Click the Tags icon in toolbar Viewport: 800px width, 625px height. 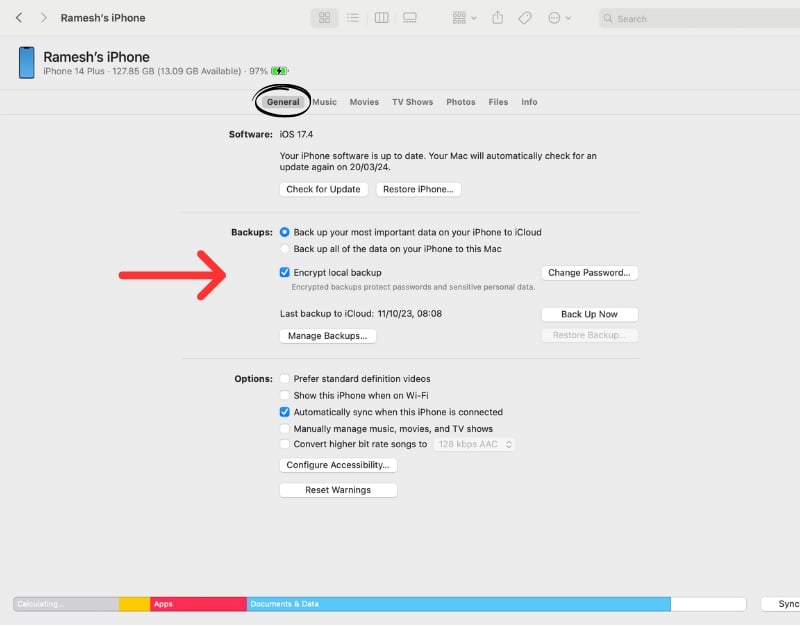coord(525,18)
